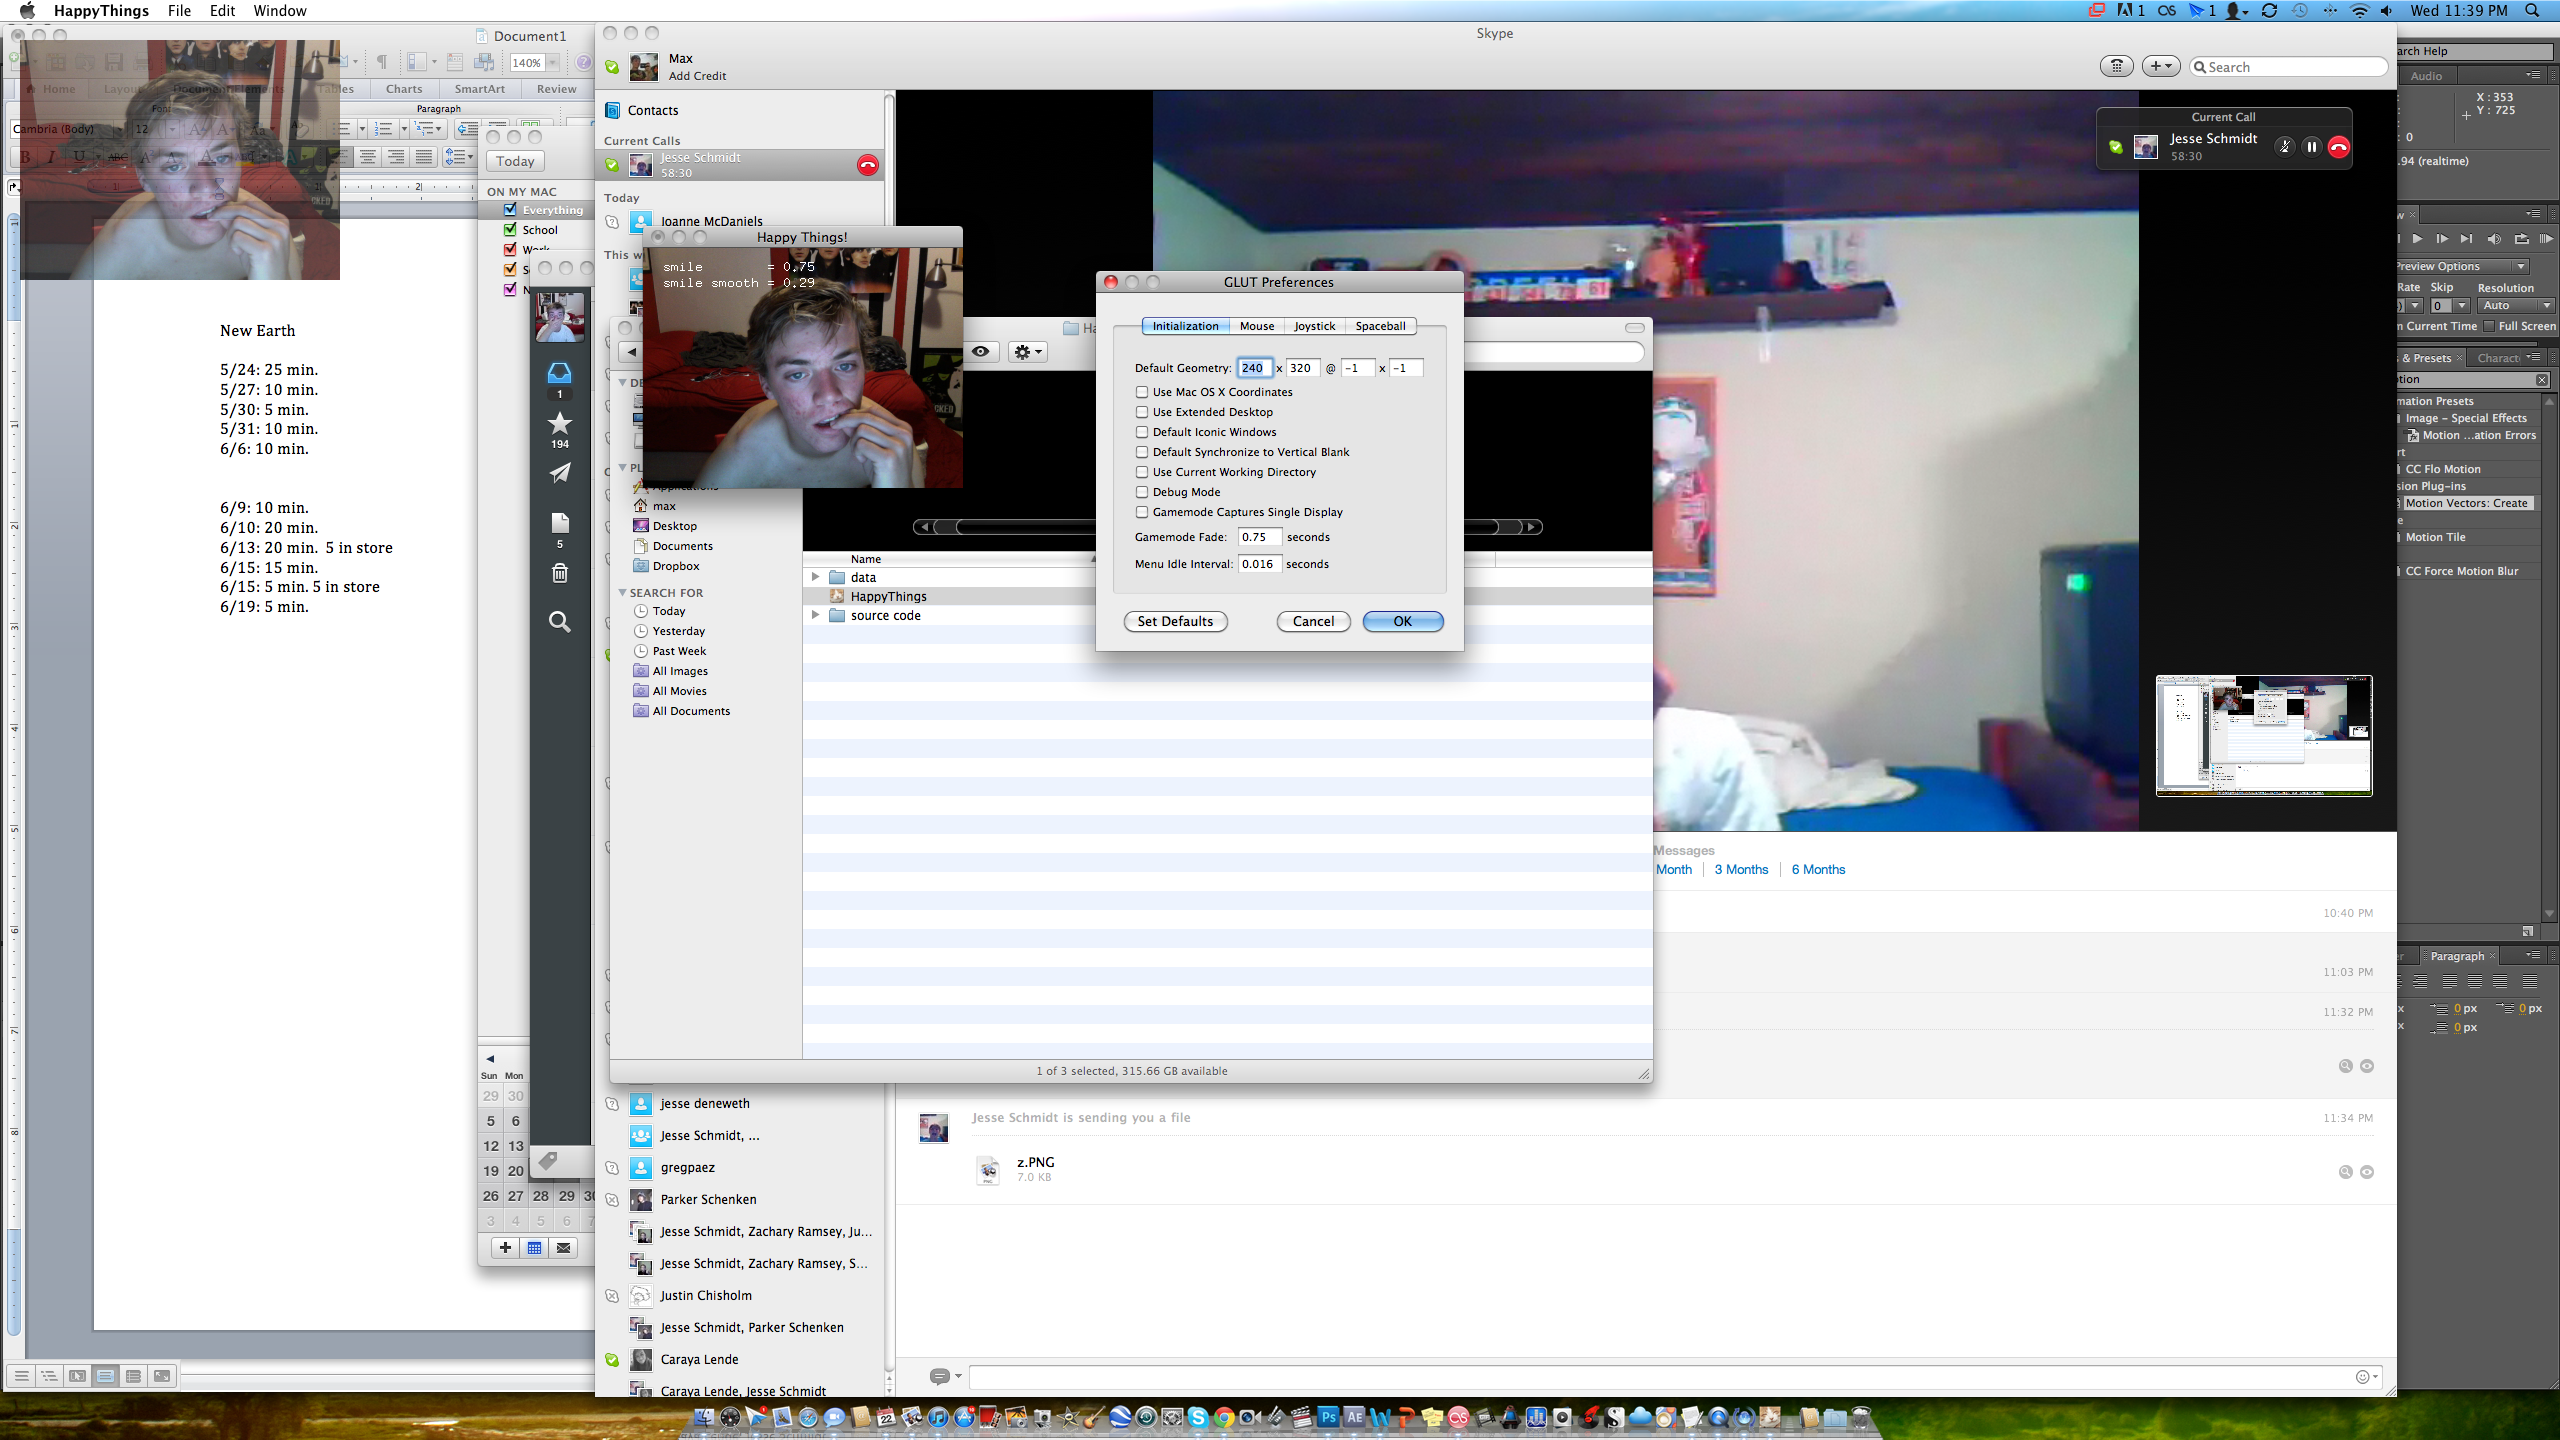
Task: Click Set Defaults in GLUT Preferences
Action: pos(1175,621)
